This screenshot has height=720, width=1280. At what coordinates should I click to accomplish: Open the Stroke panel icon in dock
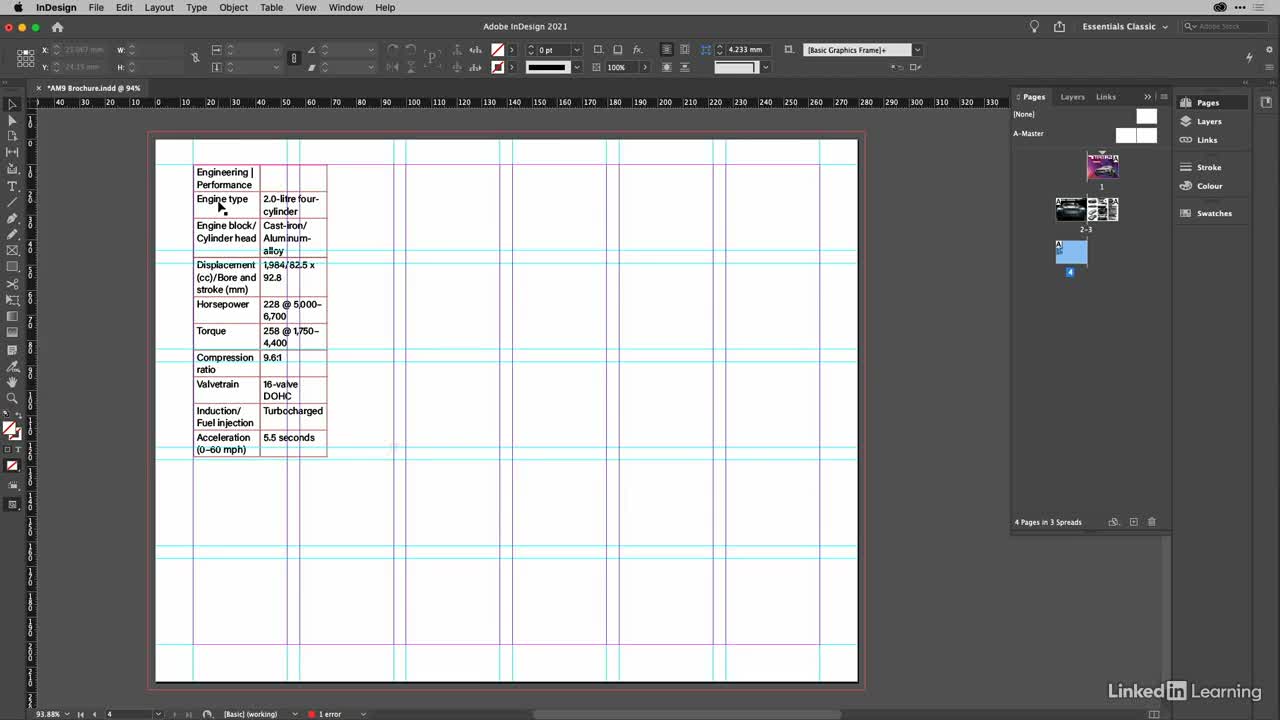pyautogui.click(x=1186, y=167)
